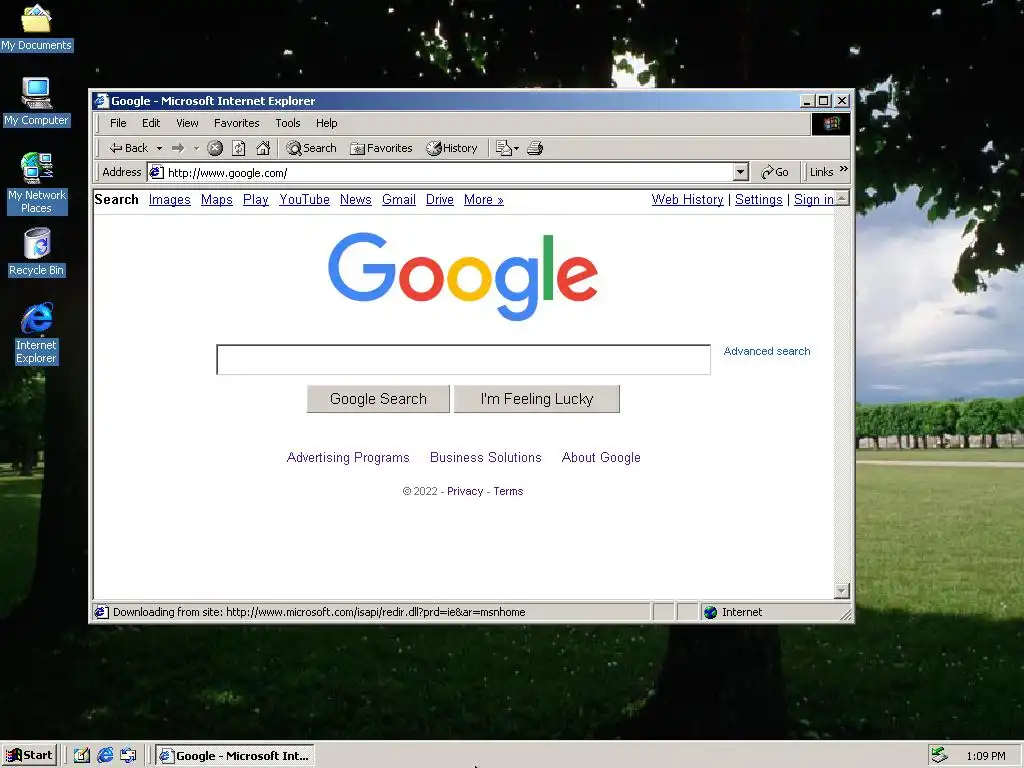Open the Advanced search link
Viewport: 1024px width, 768px height.
pyautogui.click(x=767, y=351)
